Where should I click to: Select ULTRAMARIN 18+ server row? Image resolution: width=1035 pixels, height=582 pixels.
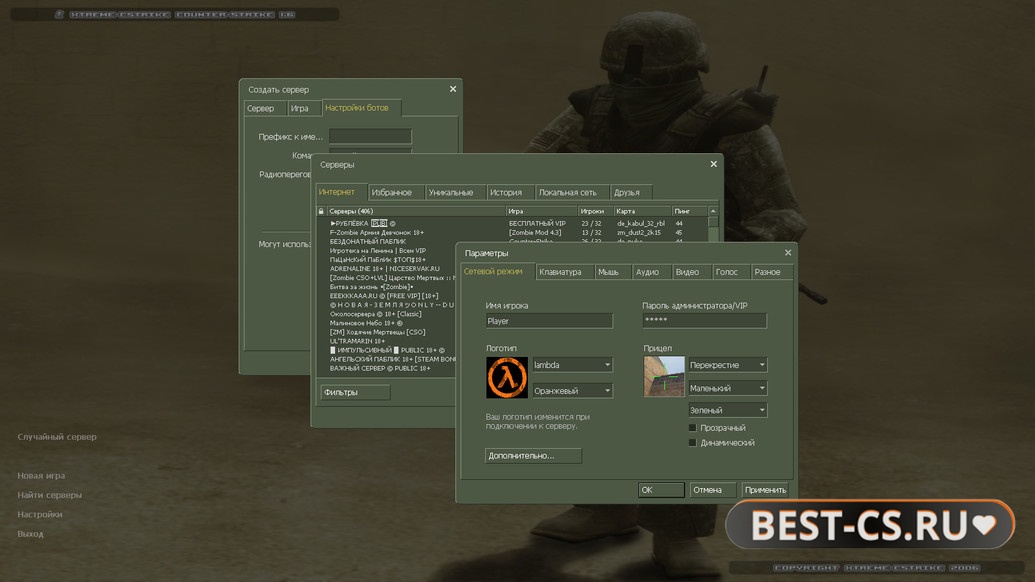point(387,341)
